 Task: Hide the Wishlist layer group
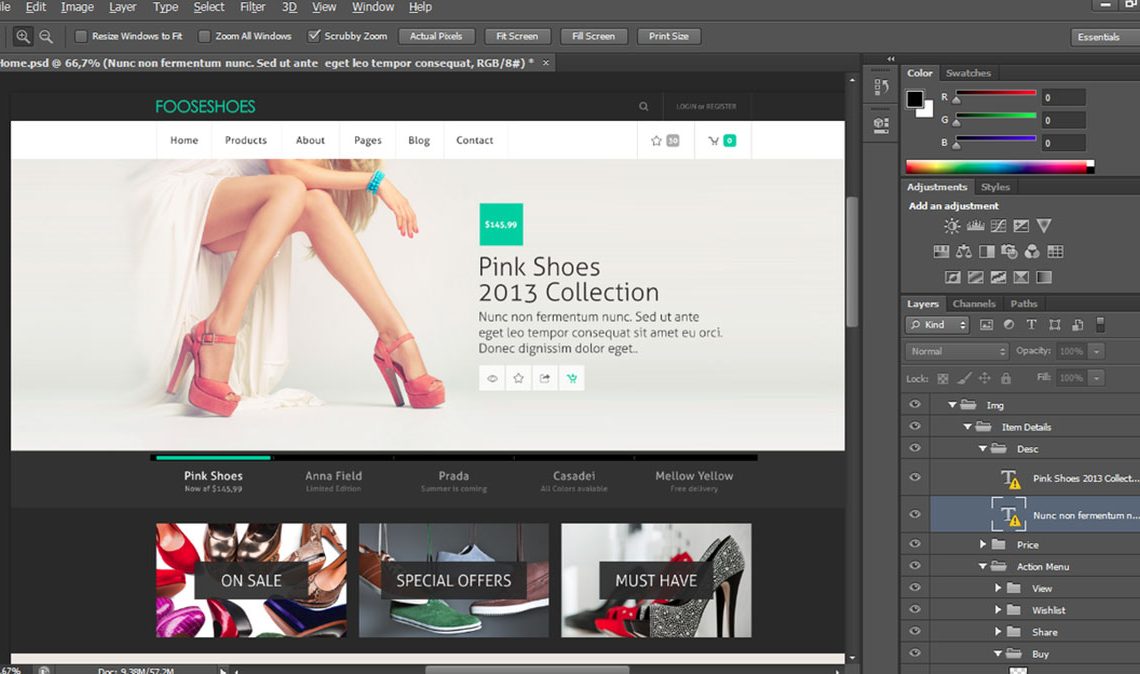[913, 609]
